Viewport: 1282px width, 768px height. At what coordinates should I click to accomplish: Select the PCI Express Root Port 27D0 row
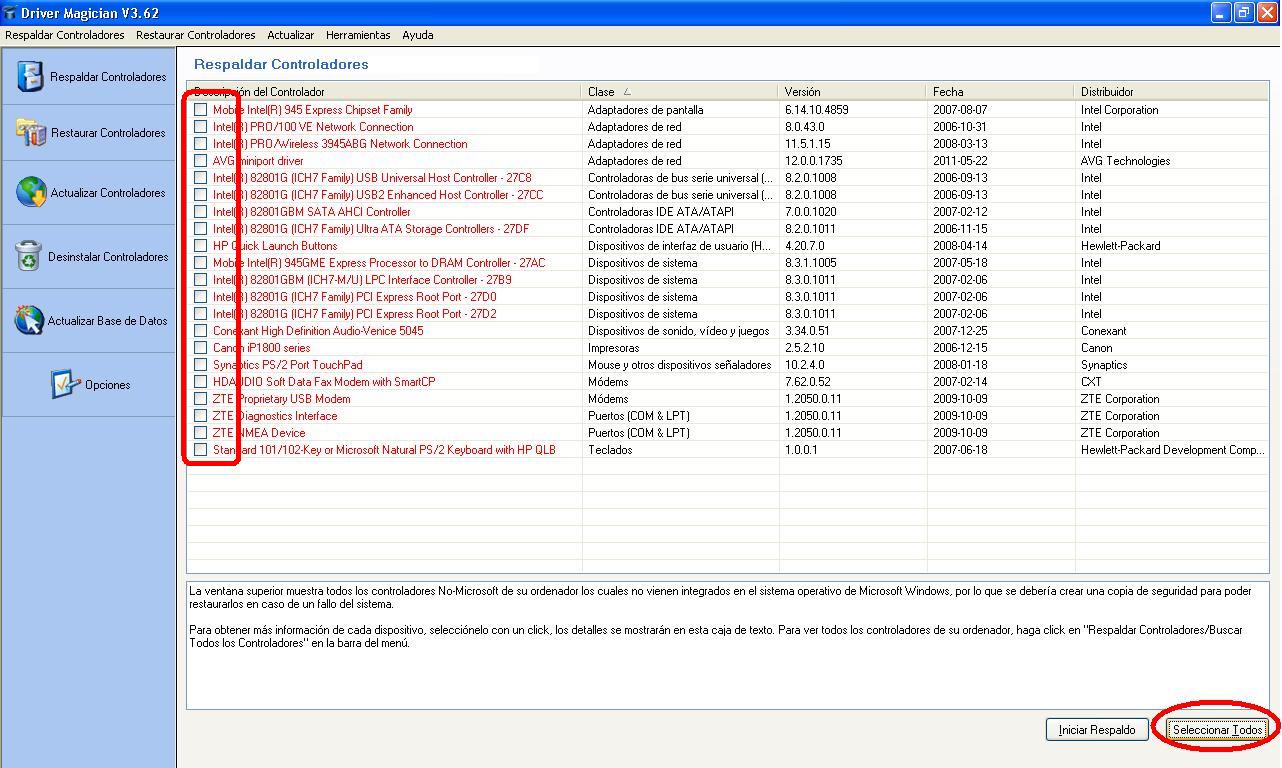[x=727, y=297]
